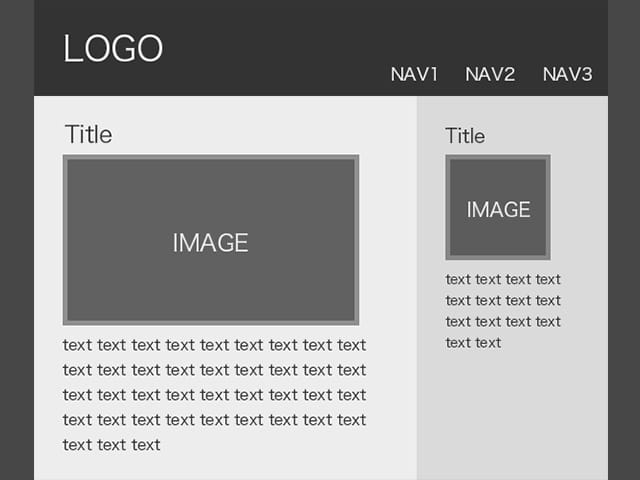Click the LOGO in the header
The height and width of the screenshot is (480, 640).
click(113, 49)
